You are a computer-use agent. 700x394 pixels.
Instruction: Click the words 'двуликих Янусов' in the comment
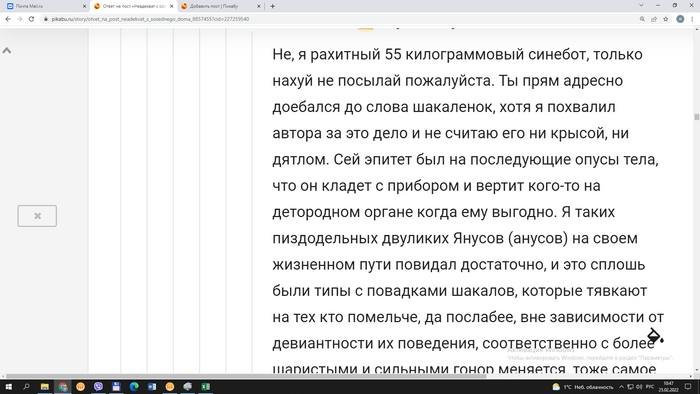pos(442,239)
